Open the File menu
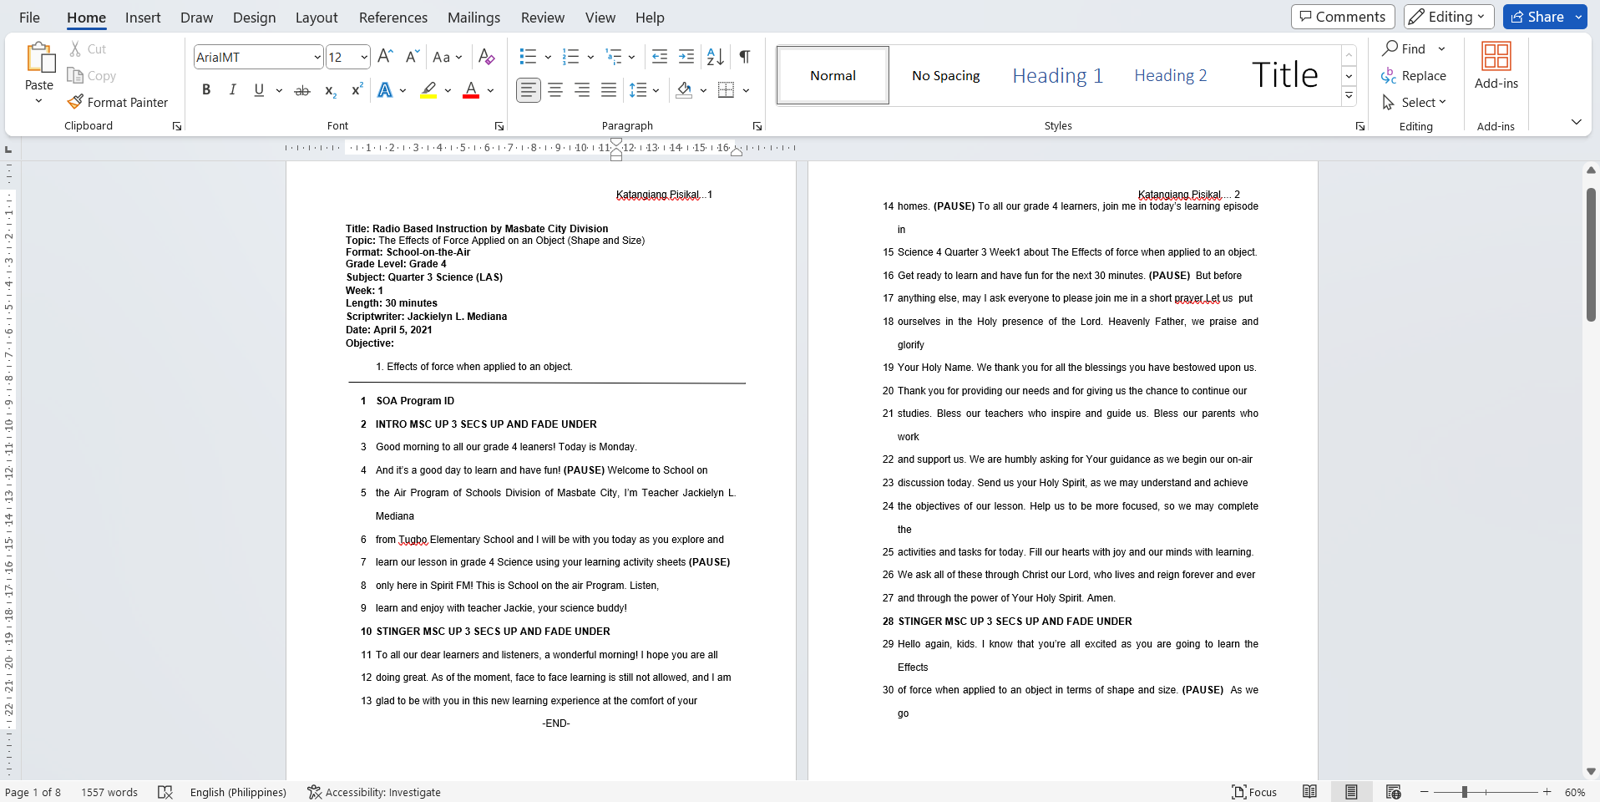 (30, 17)
